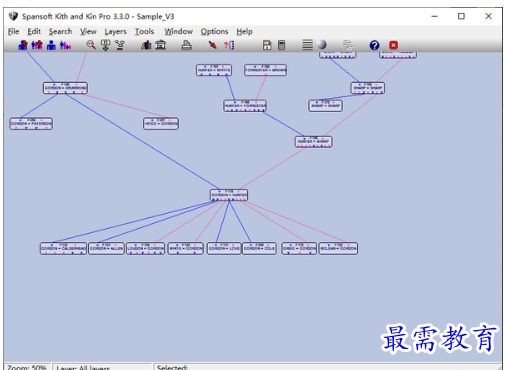This screenshot has height=370, width=505.
Task: Open the Layers menu
Action: click(x=115, y=31)
